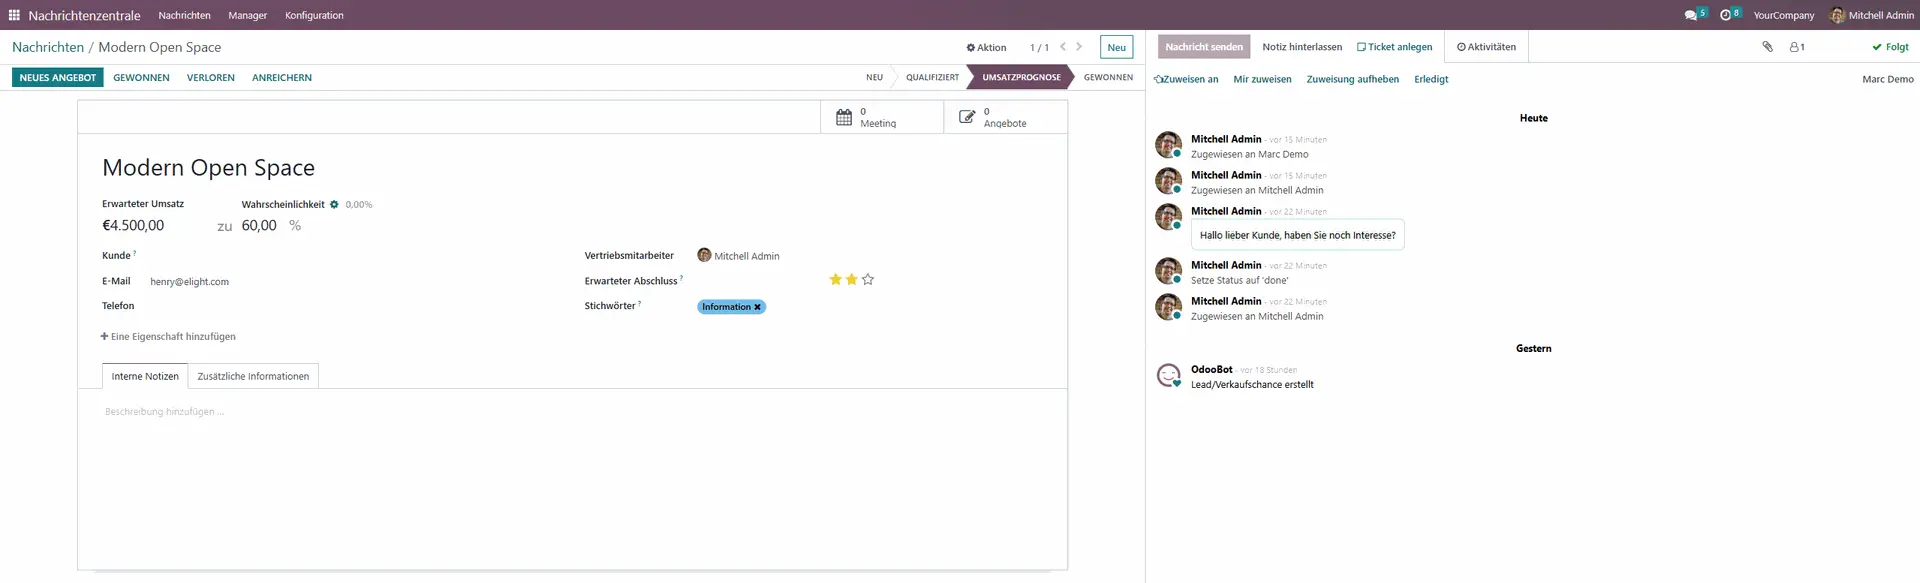This screenshot has height=583, width=1920.
Task: Go to next record with right arrow
Action: tap(1079, 47)
